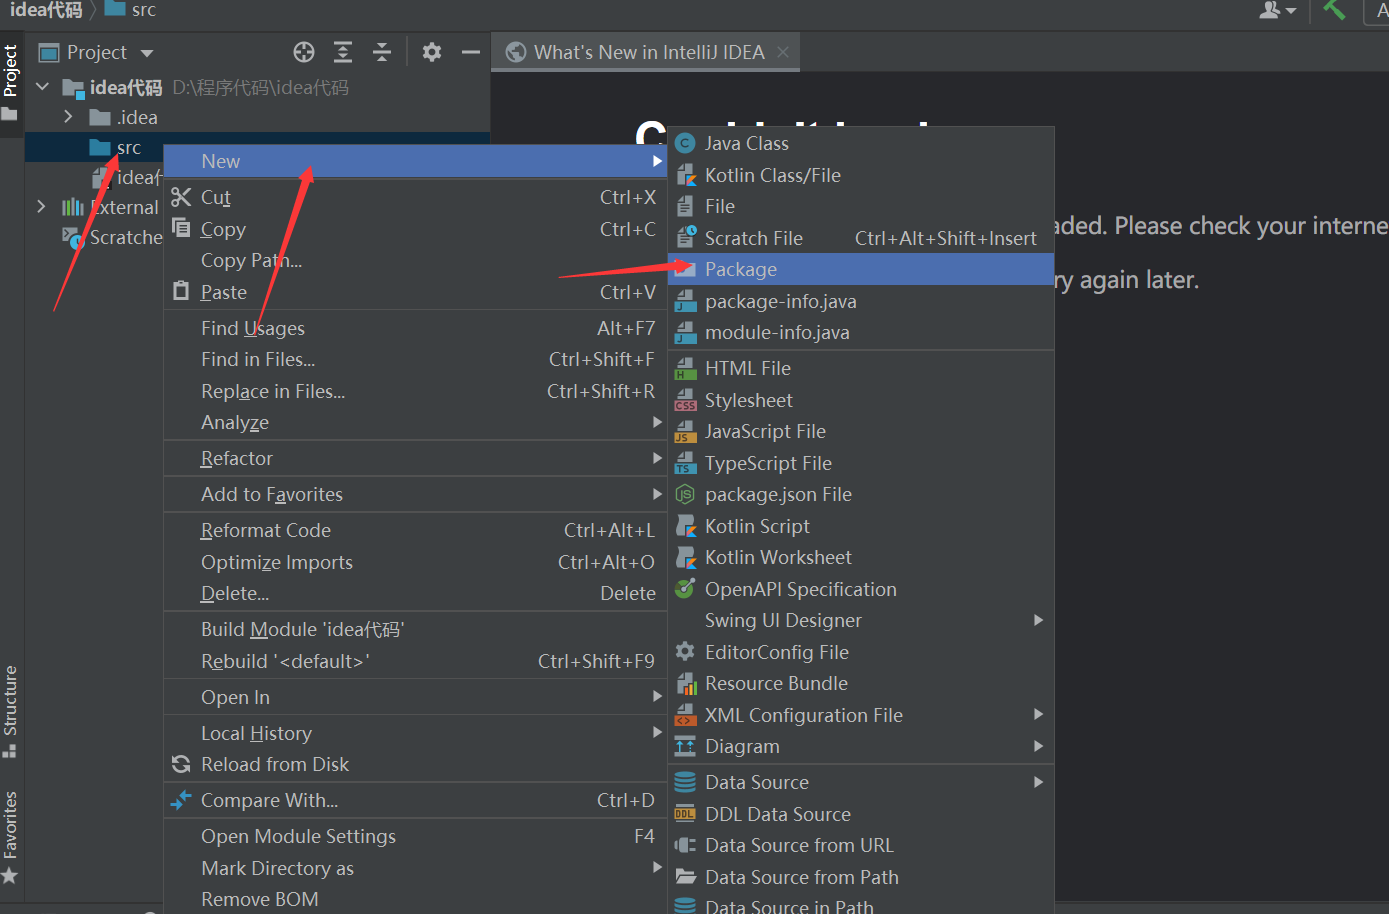
Task: Collapse the idea代码 root folder
Action: pyautogui.click(x=42, y=87)
